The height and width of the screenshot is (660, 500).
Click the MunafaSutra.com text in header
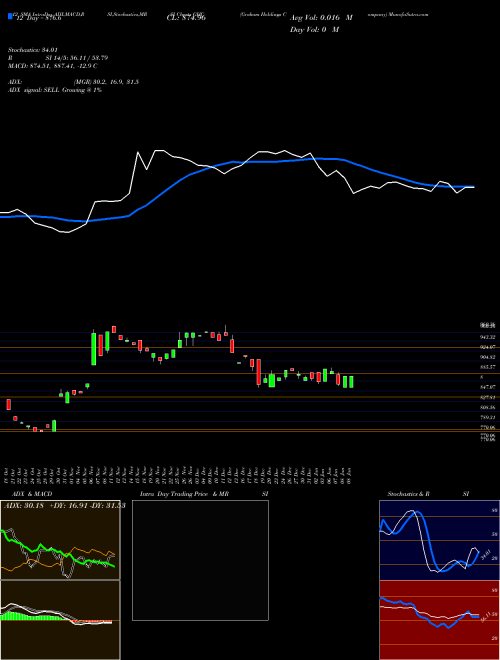(x=407, y=14)
